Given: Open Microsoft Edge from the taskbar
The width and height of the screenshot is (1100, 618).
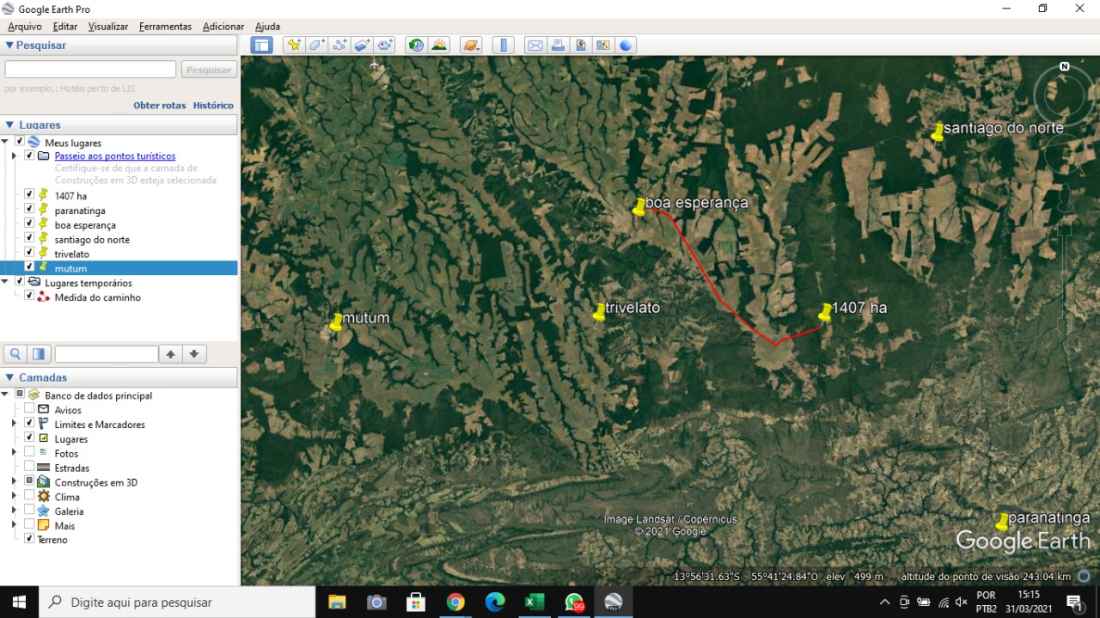Looking at the screenshot, I should tap(495, 602).
